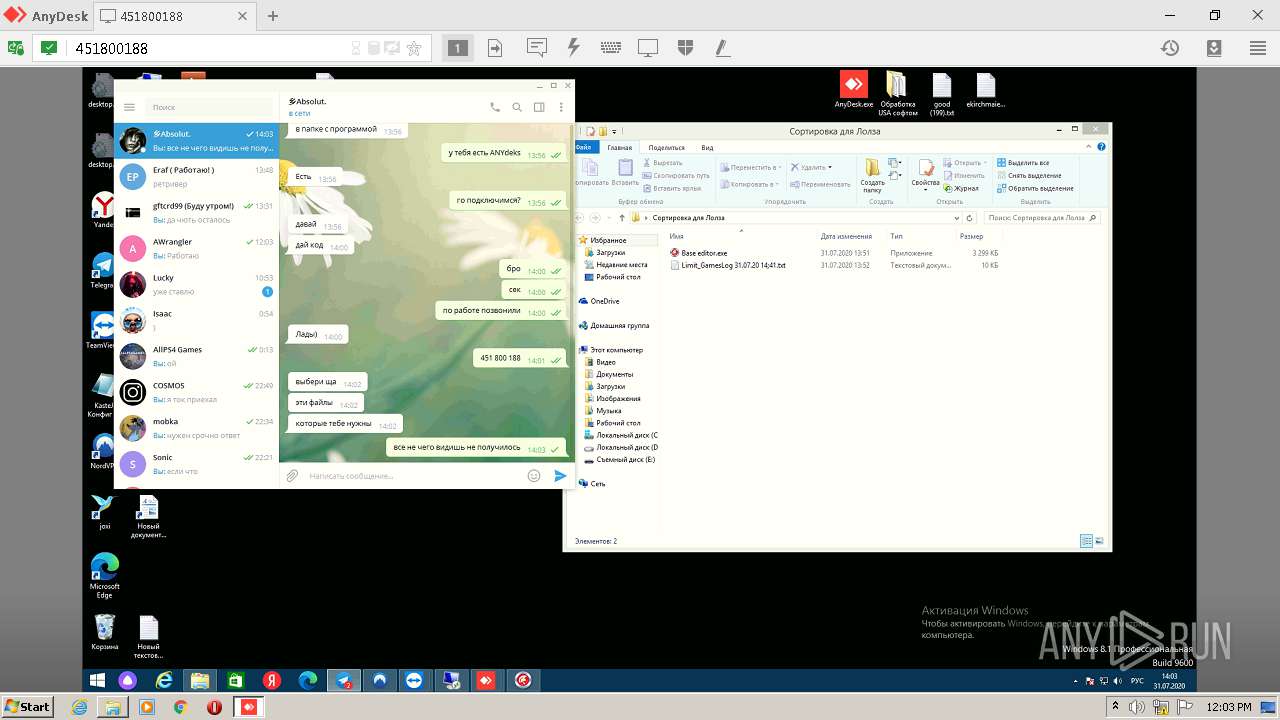The image size is (1280, 720).
Task: Open the gftcrd99 chat in Telegram
Action: (x=196, y=213)
